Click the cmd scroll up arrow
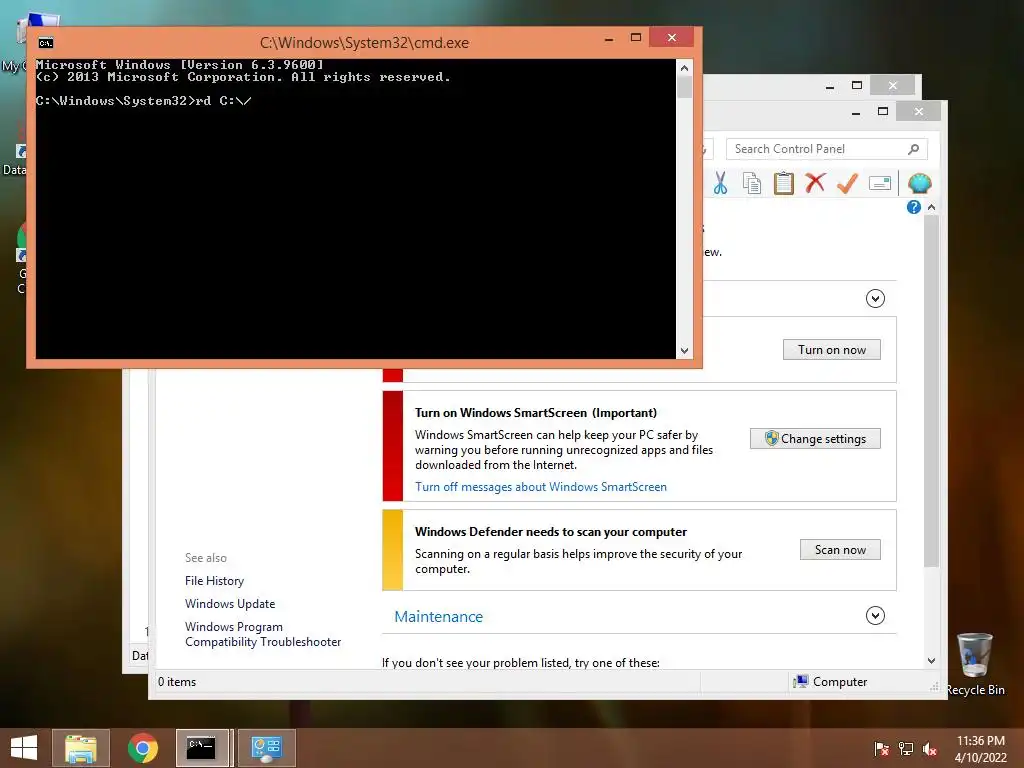This screenshot has height=768, width=1024. click(684, 68)
